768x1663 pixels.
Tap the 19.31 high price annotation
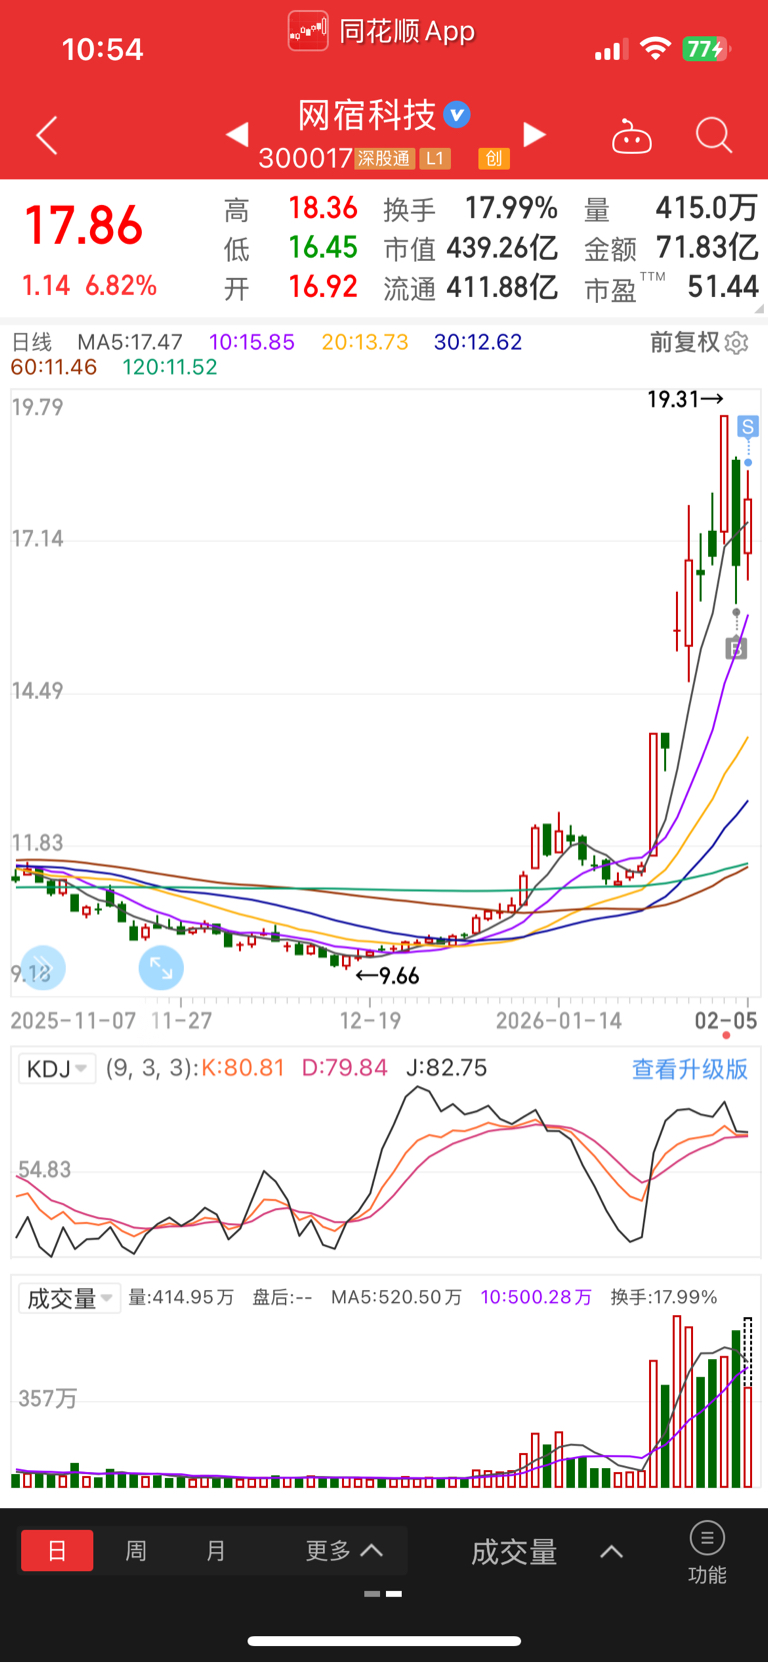click(x=685, y=400)
